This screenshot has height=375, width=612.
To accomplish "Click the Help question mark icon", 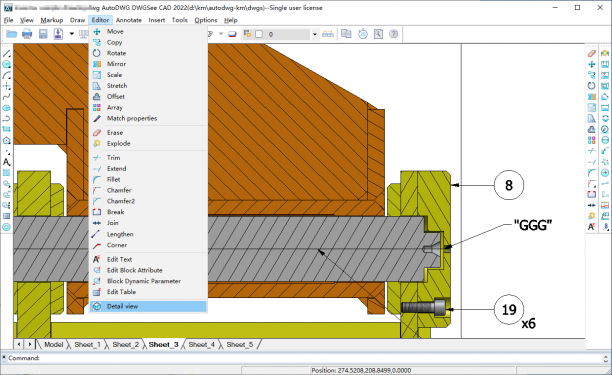I will tap(393, 34).
